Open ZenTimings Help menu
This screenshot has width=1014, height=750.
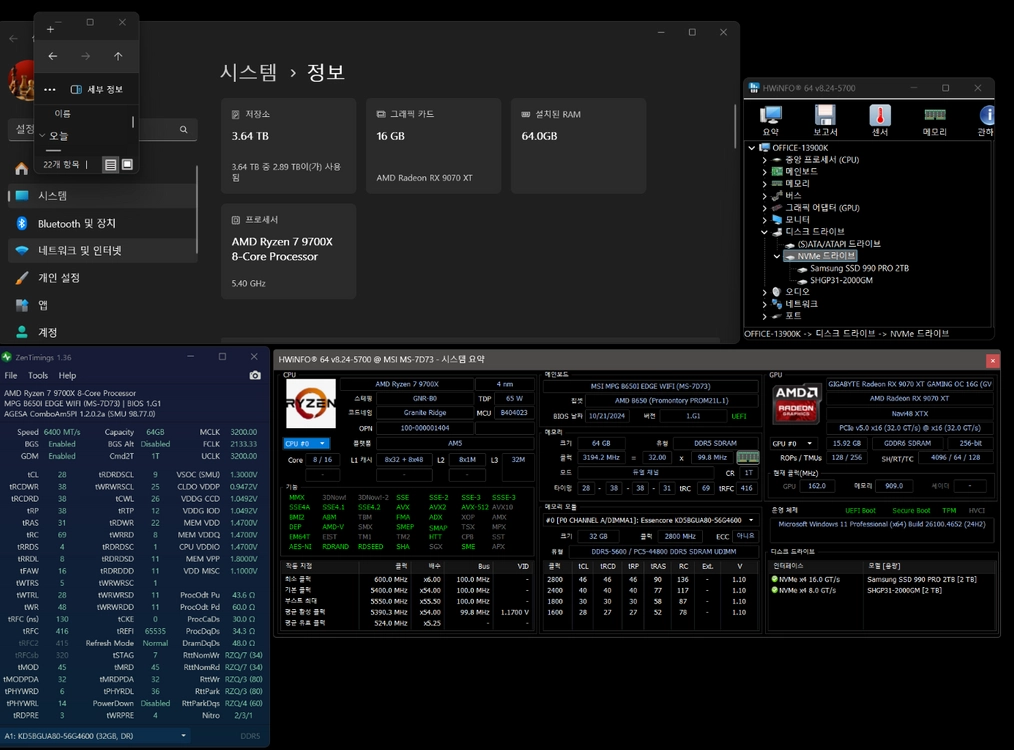pyautogui.click(x=67, y=375)
